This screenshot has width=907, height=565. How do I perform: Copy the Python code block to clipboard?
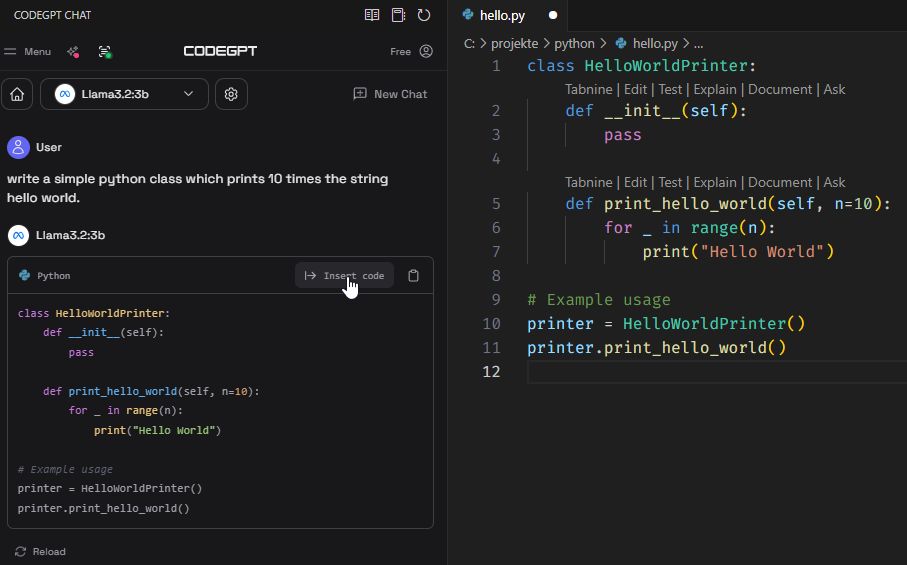[414, 276]
